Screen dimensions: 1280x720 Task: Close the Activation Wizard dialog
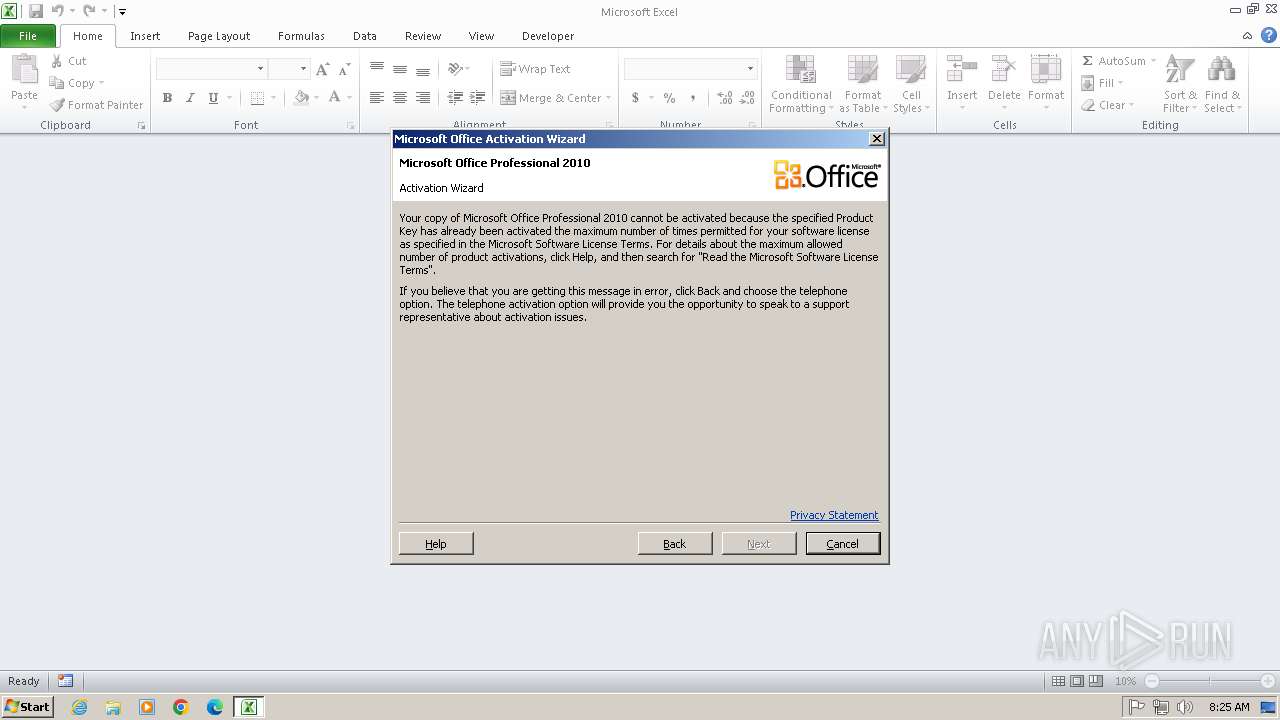point(877,139)
